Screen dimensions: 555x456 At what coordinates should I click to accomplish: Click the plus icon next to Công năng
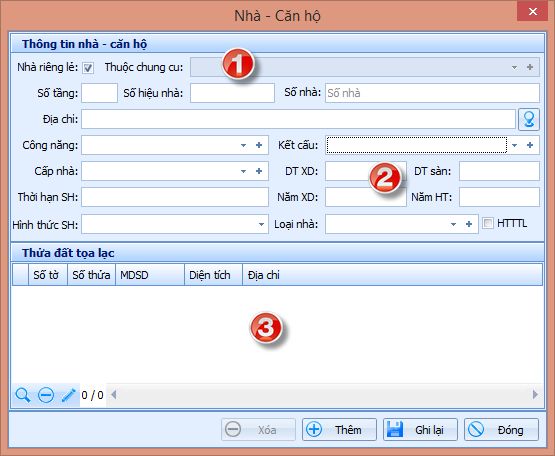coord(259,145)
